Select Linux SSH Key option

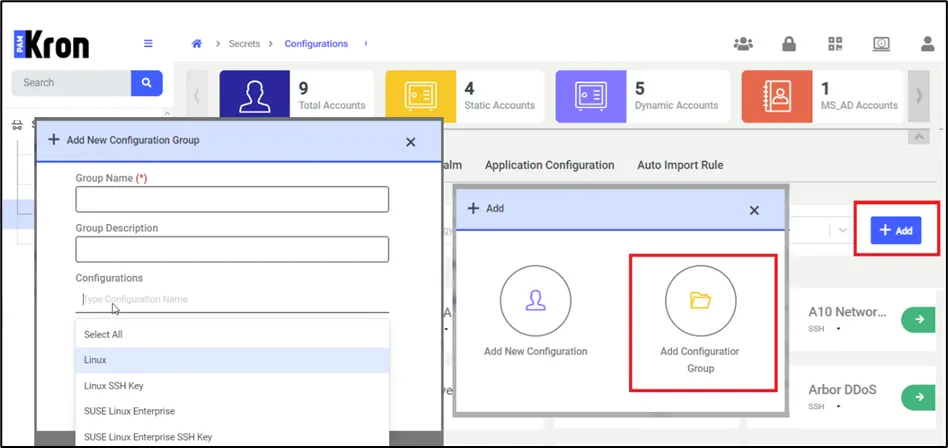pyautogui.click(x=232, y=385)
